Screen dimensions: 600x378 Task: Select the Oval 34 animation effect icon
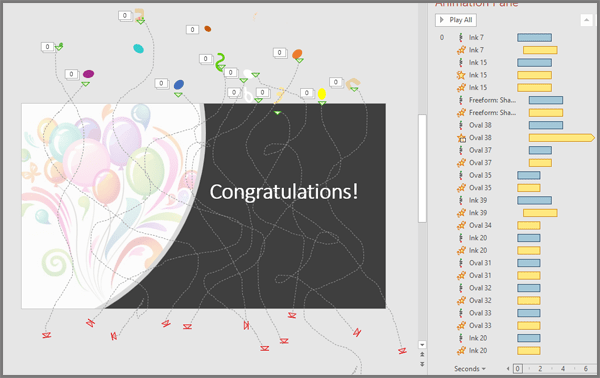[x=461, y=225]
